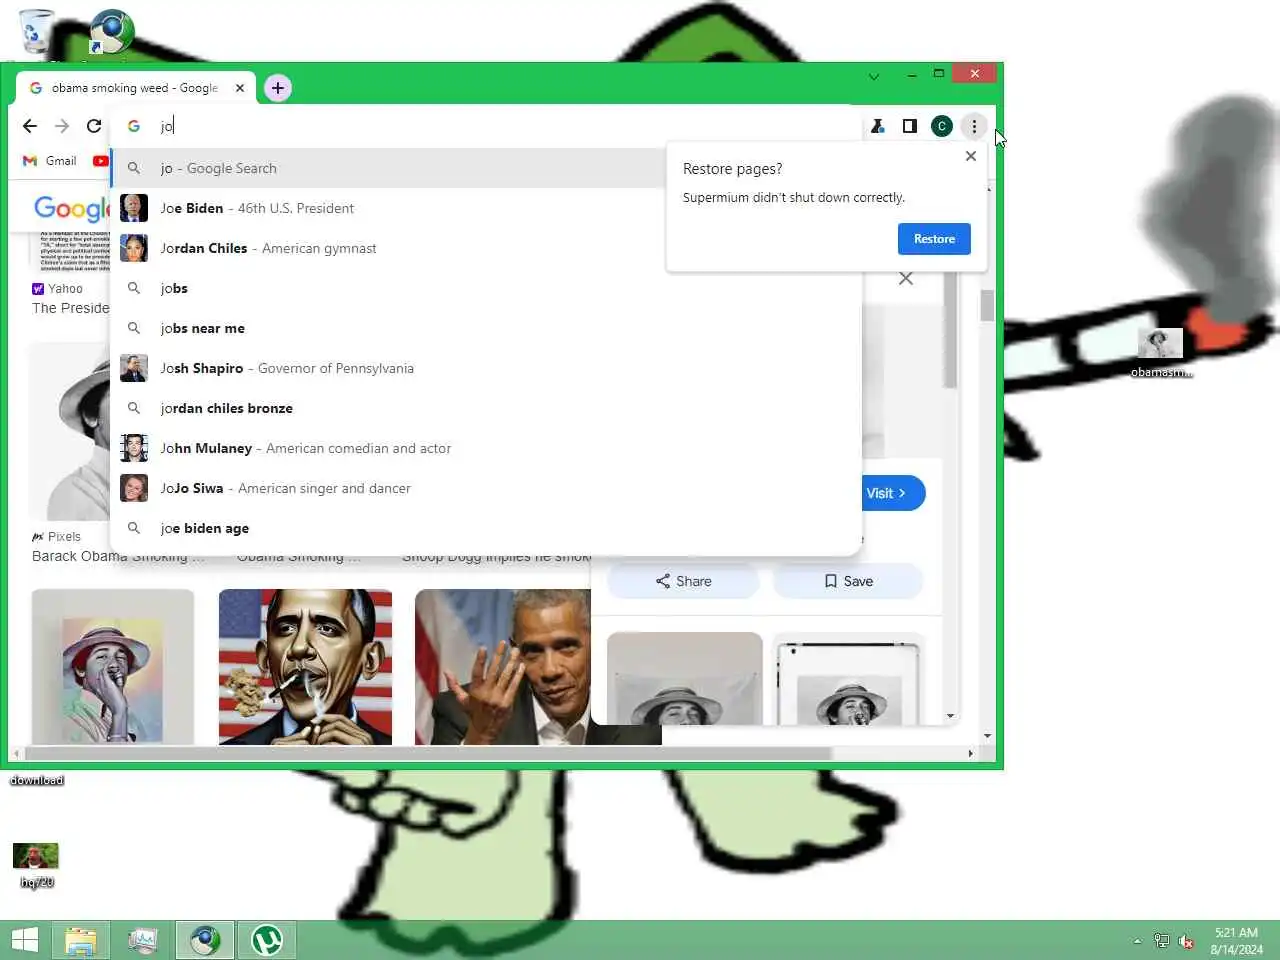
Task: Open the tab search dropdown chevron
Action: [874, 76]
